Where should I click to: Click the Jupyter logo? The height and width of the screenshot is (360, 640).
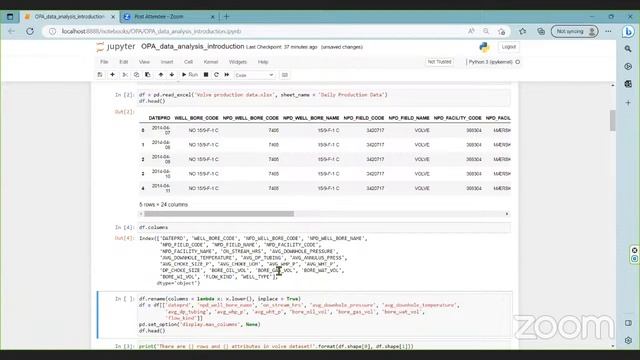pos(116,47)
